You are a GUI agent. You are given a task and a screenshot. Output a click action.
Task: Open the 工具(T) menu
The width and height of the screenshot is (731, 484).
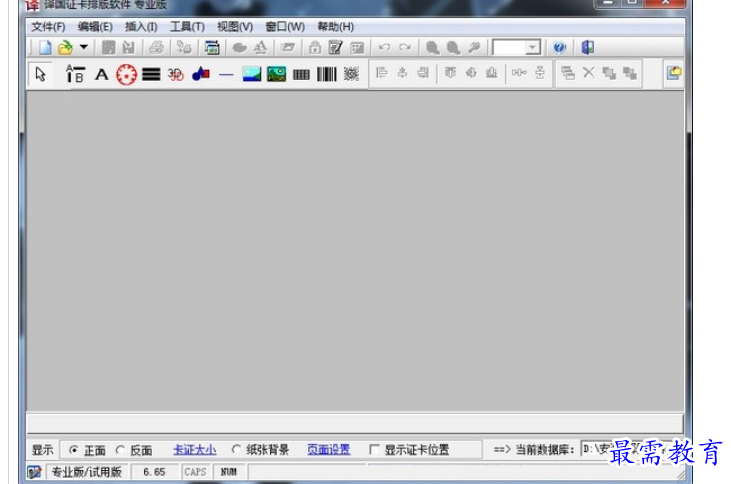point(187,27)
